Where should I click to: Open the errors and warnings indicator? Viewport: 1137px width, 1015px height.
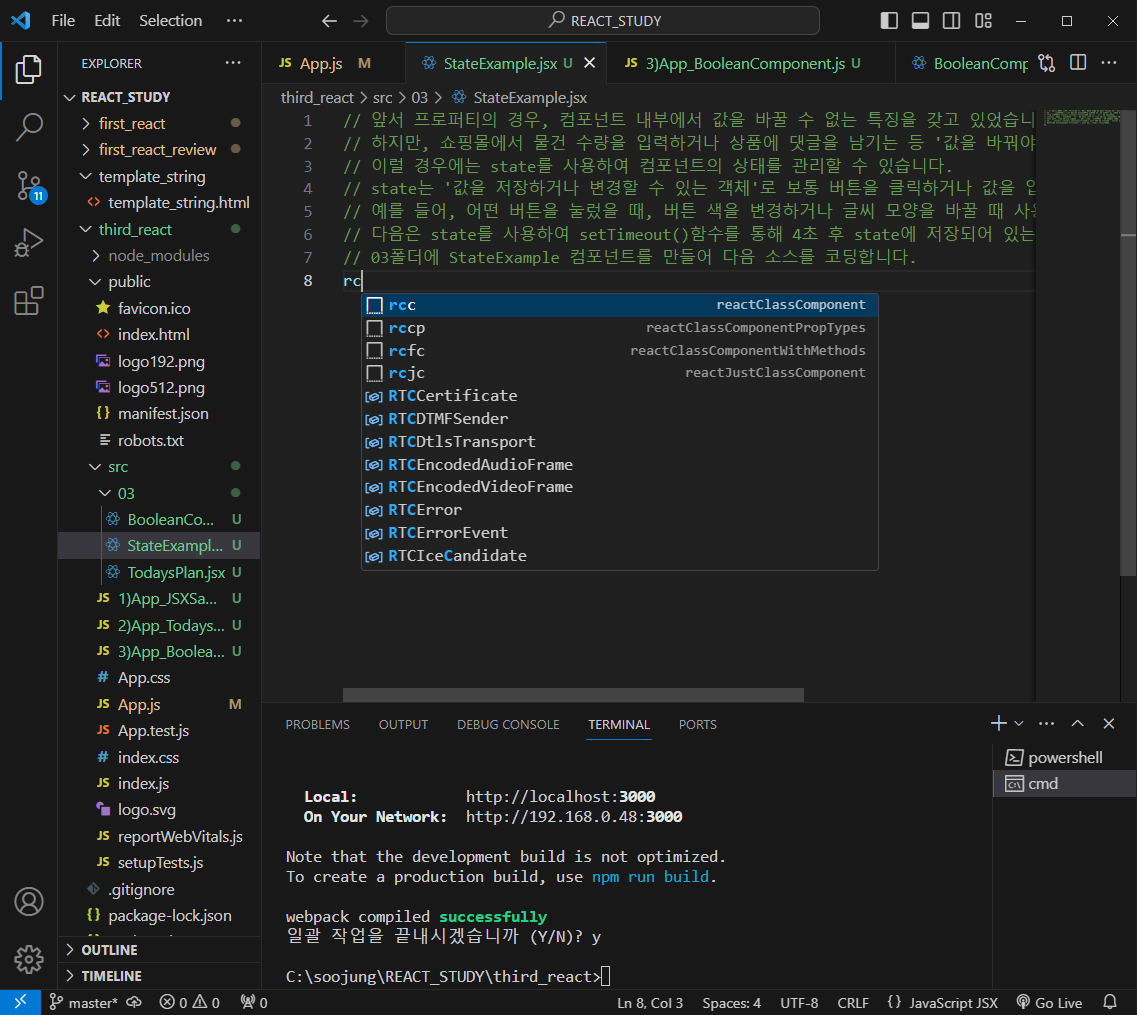pos(189,1003)
